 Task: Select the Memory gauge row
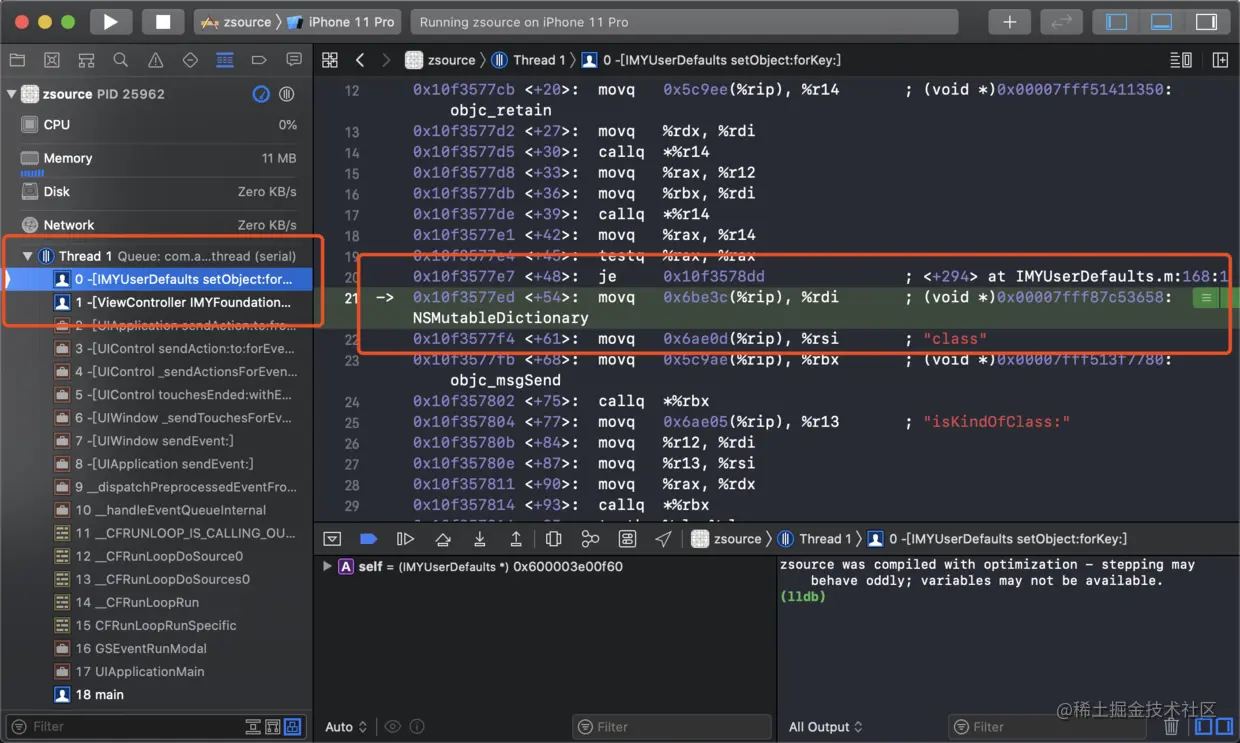(x=157, y=160)
